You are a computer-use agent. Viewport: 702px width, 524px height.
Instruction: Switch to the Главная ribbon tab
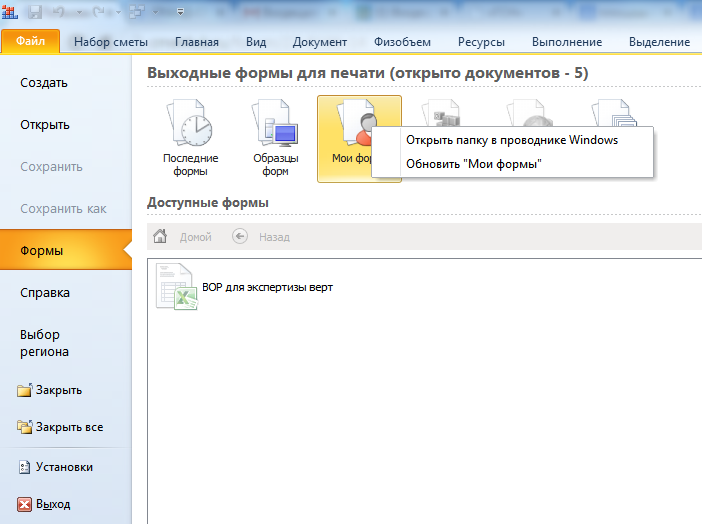(x=197, y=42)
